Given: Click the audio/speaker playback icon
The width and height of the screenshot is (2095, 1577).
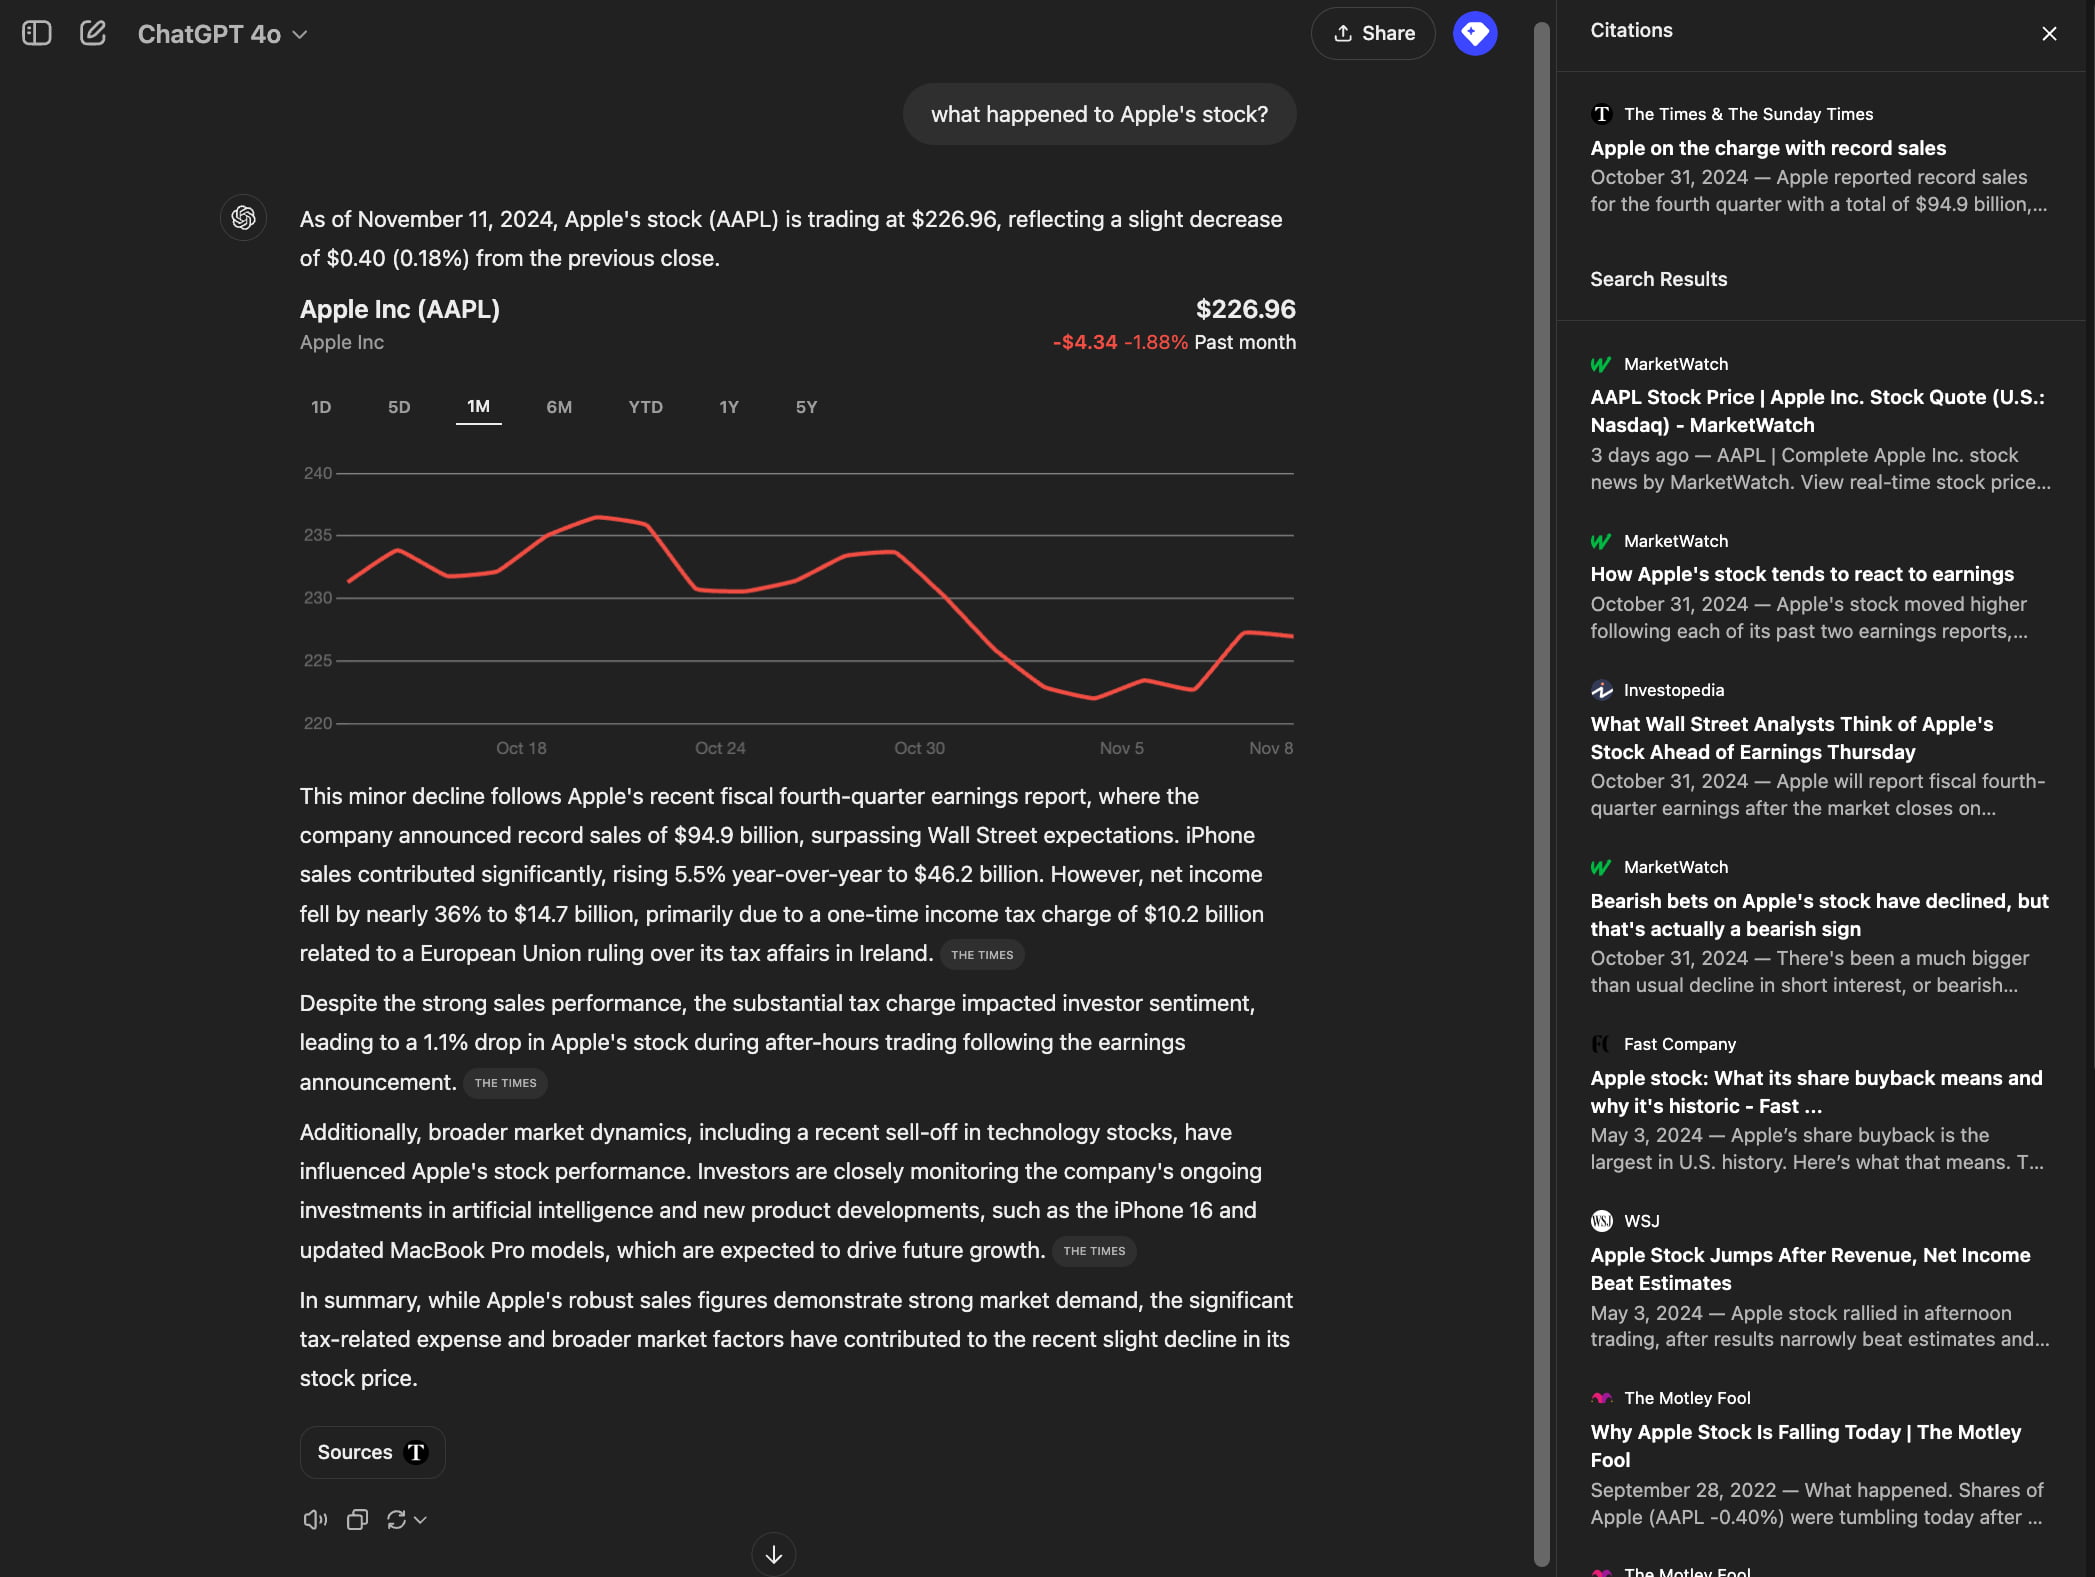Looking at the screenshot, I should point(315,1519).
